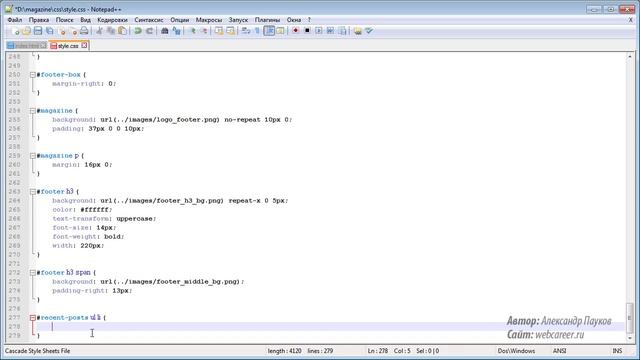Paste from clipboard toolbar icon

pos(122,31)
